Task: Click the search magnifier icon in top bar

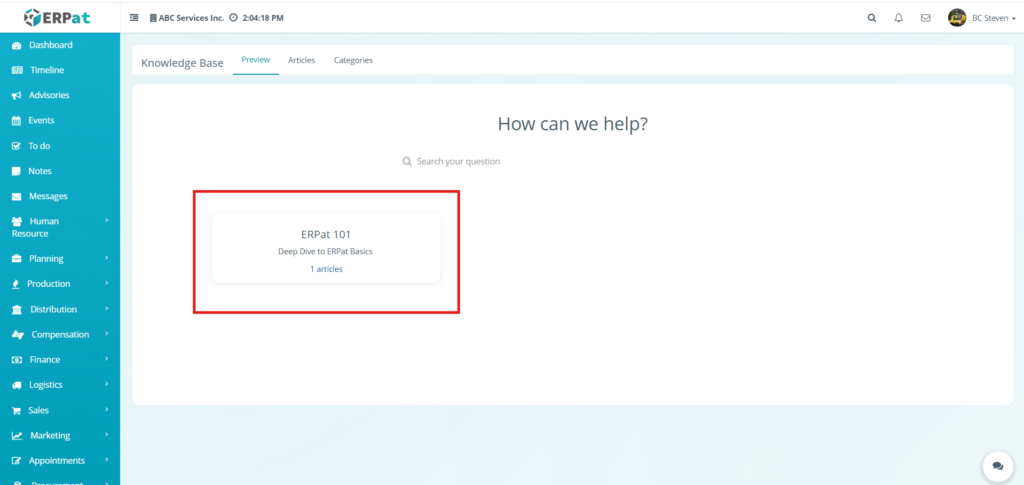Action: coord(871,18)
